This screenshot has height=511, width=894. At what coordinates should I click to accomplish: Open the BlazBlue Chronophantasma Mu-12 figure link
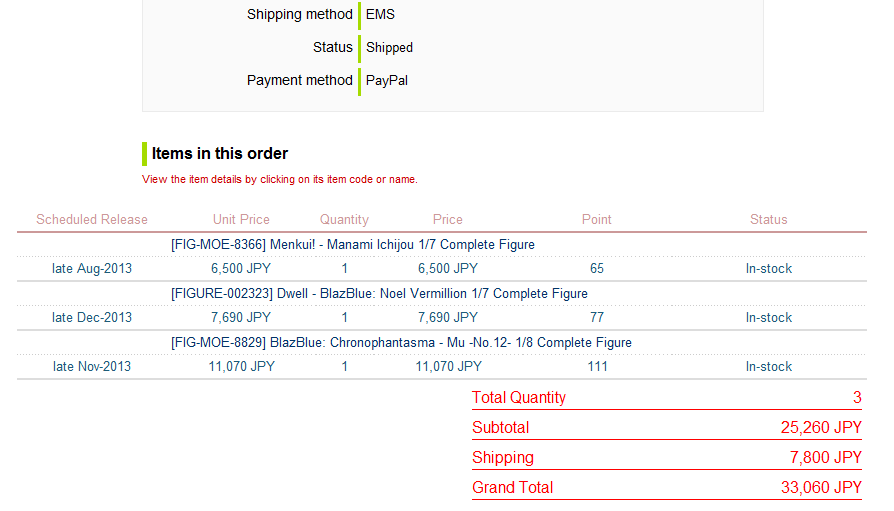401,343
